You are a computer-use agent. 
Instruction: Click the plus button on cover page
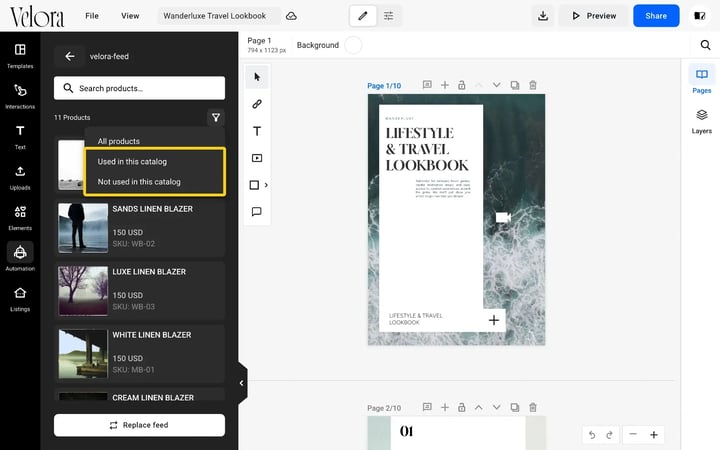point(494,320)
